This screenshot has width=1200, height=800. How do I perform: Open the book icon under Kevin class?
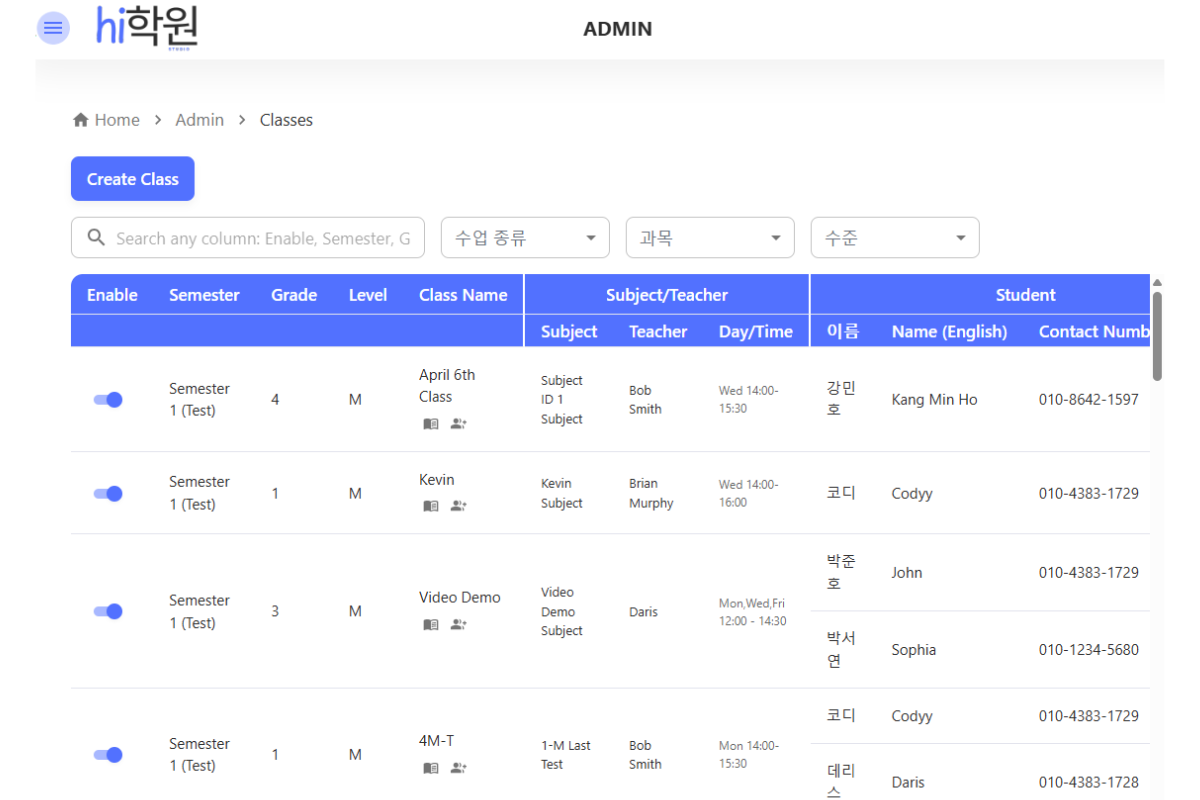(430, 505)
